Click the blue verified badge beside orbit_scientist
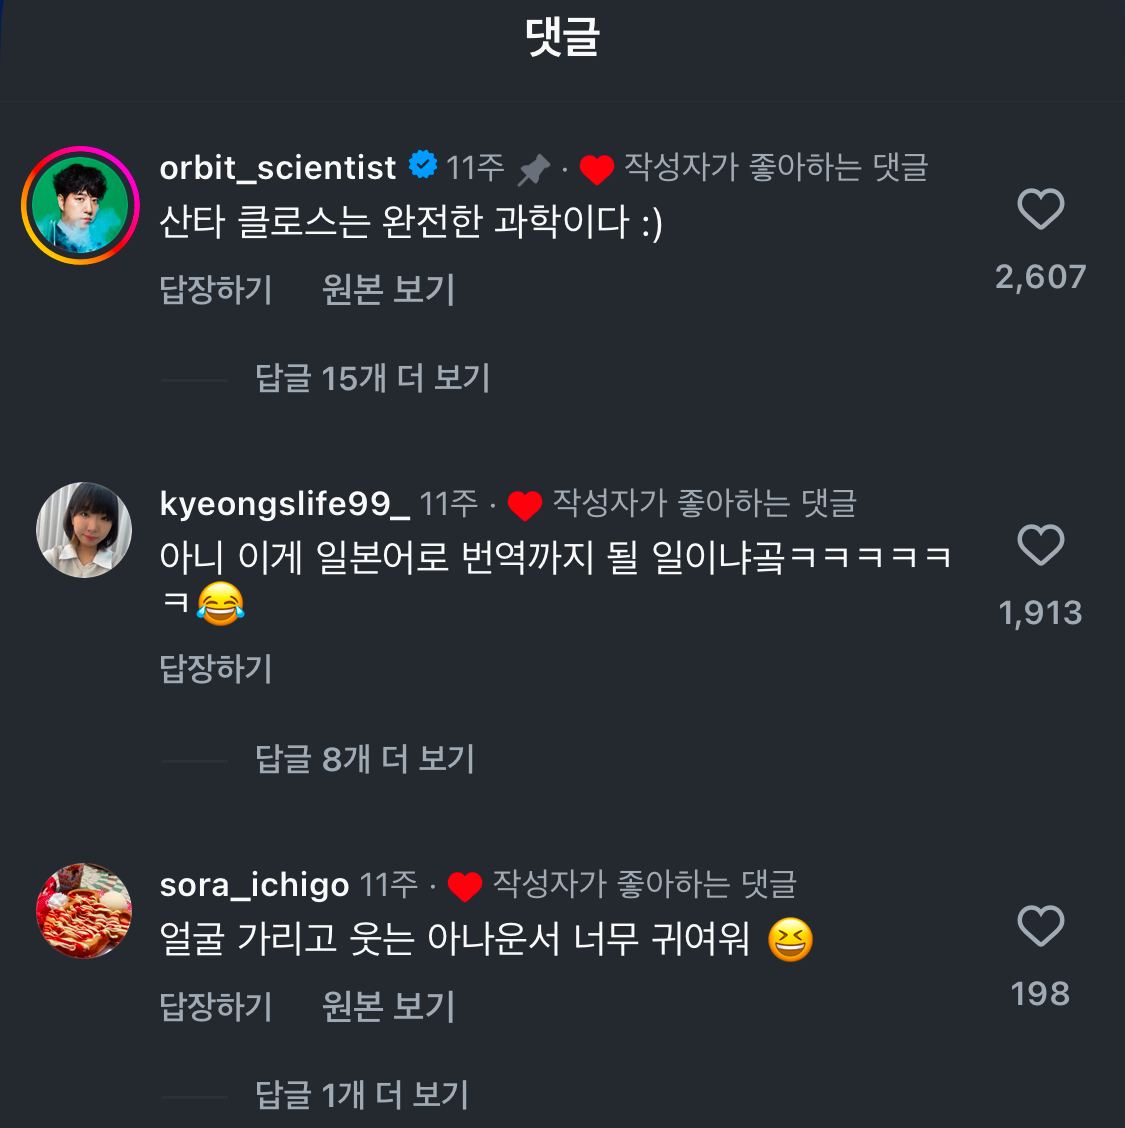Image resolution: width=1125 pixels, height=1128 pixels. tap(423, 165)
